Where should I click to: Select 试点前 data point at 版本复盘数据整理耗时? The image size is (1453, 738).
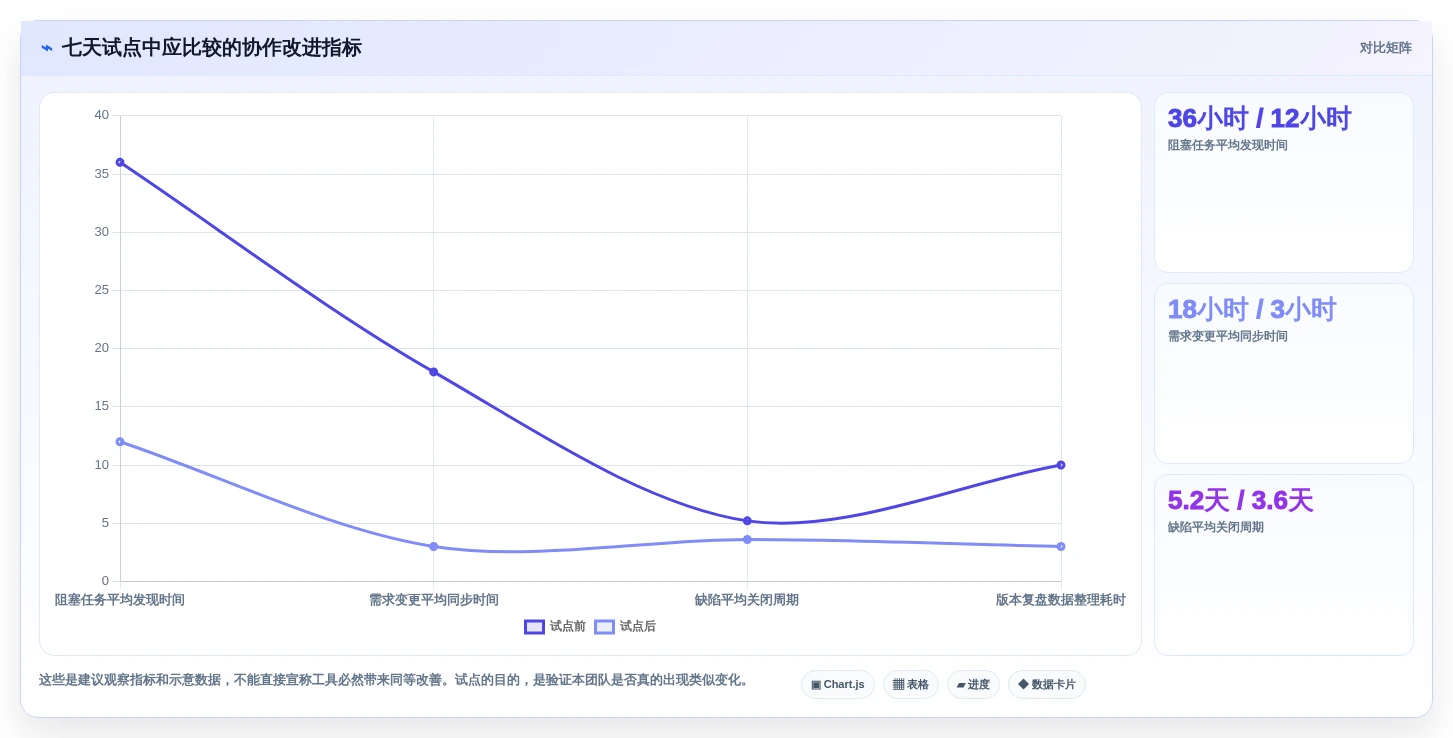1061,465
